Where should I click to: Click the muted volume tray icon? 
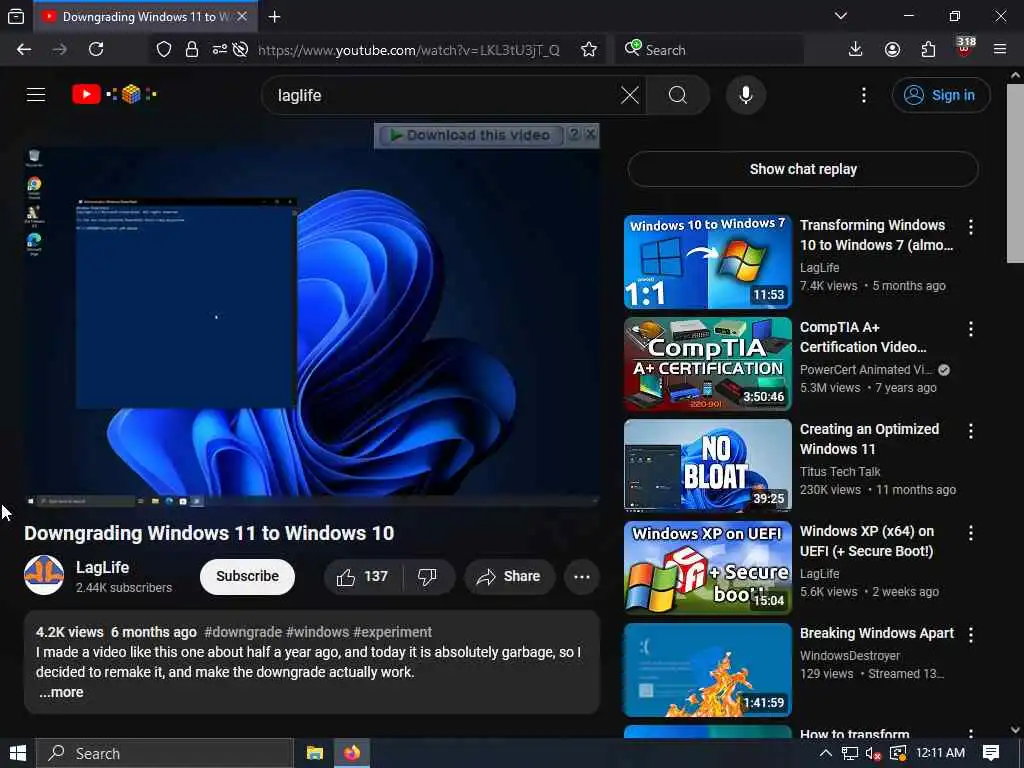click(873, 754)
